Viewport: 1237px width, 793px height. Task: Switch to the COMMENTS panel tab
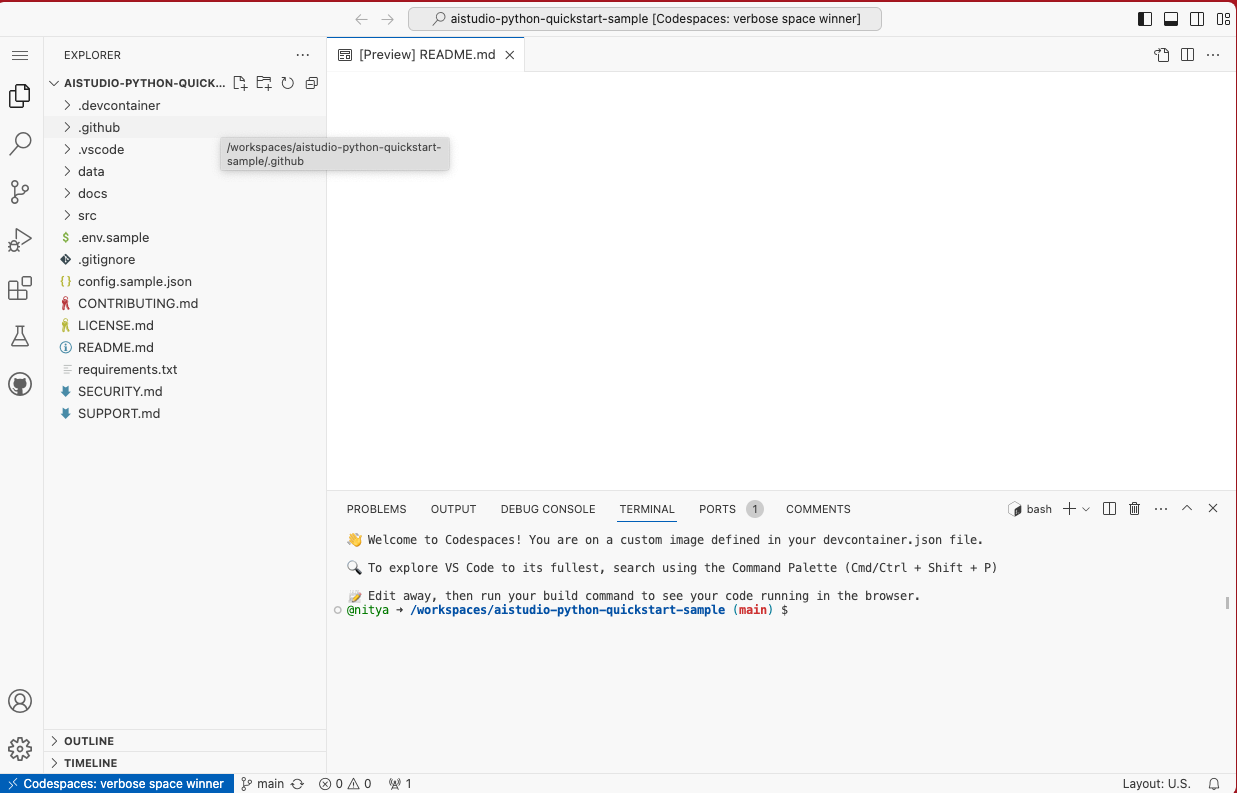(x=818, y=509)
